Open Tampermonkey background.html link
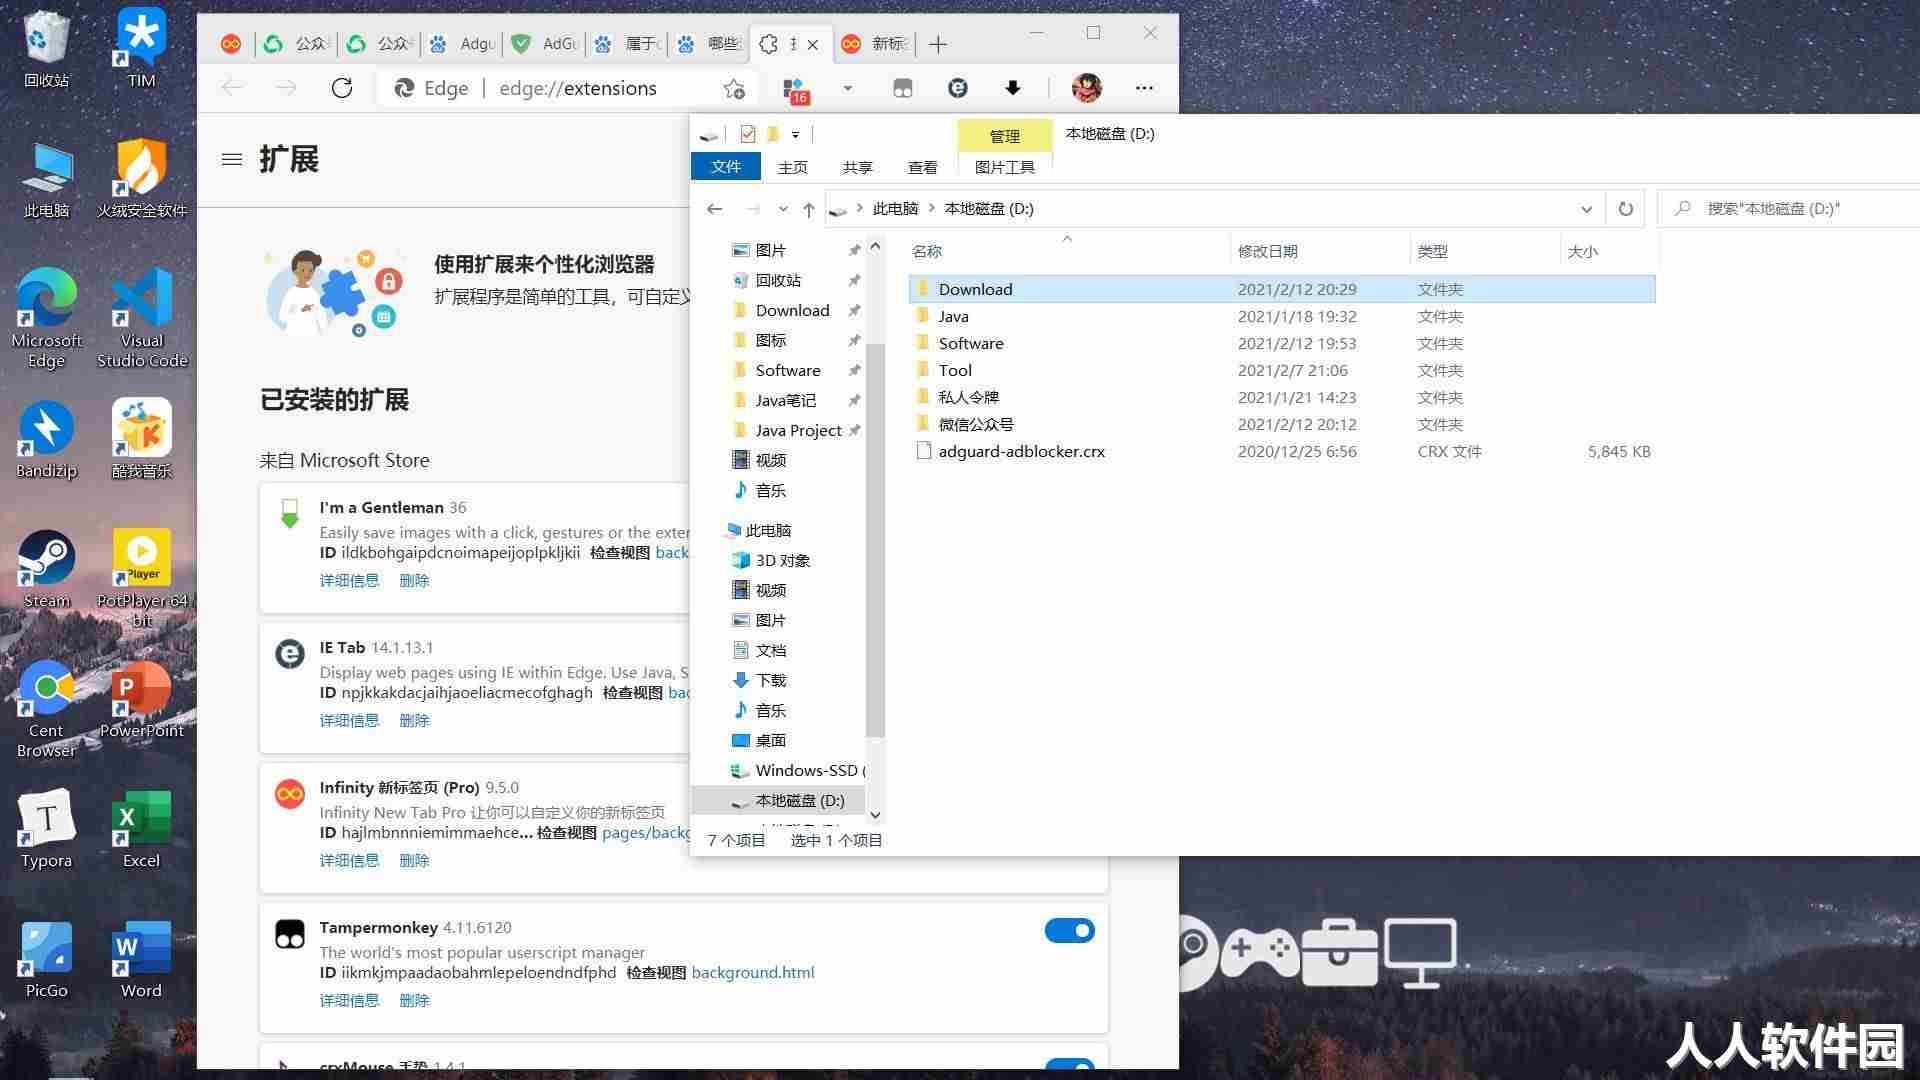Viewport: 1920px width, 1080px height. (x=753, y=972)
